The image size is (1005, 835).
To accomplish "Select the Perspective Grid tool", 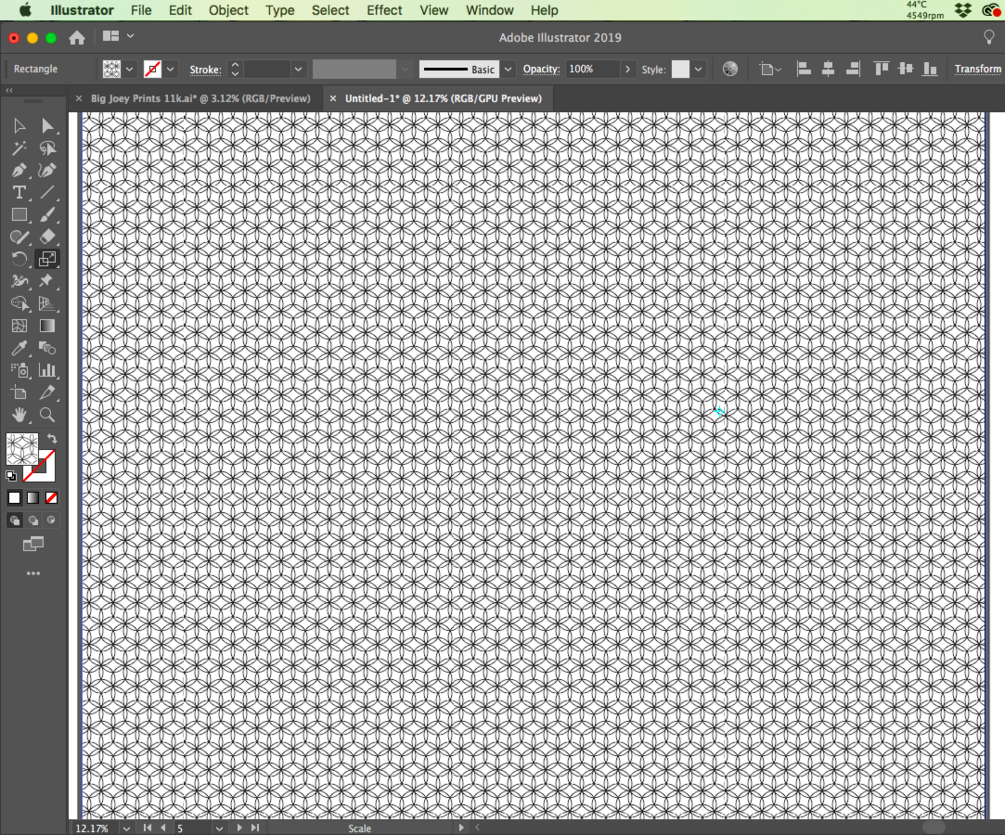I will point(47,304).
